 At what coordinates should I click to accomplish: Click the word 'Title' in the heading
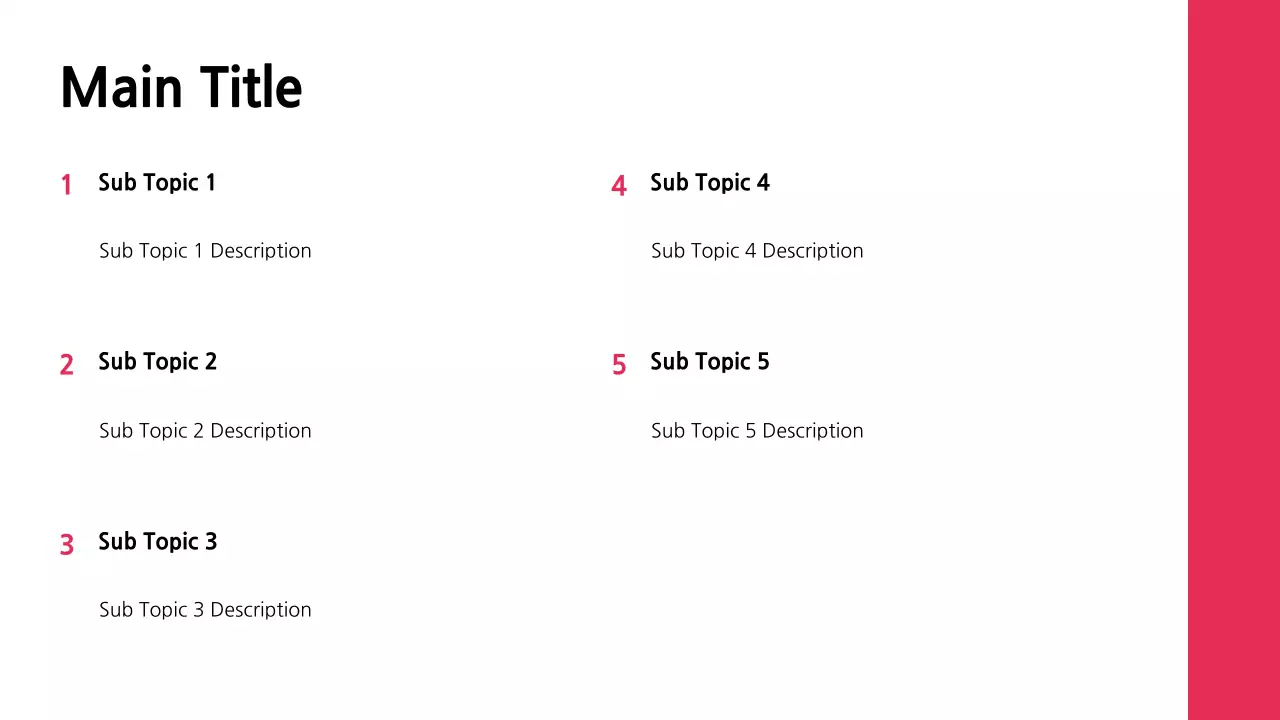point(250,88)
